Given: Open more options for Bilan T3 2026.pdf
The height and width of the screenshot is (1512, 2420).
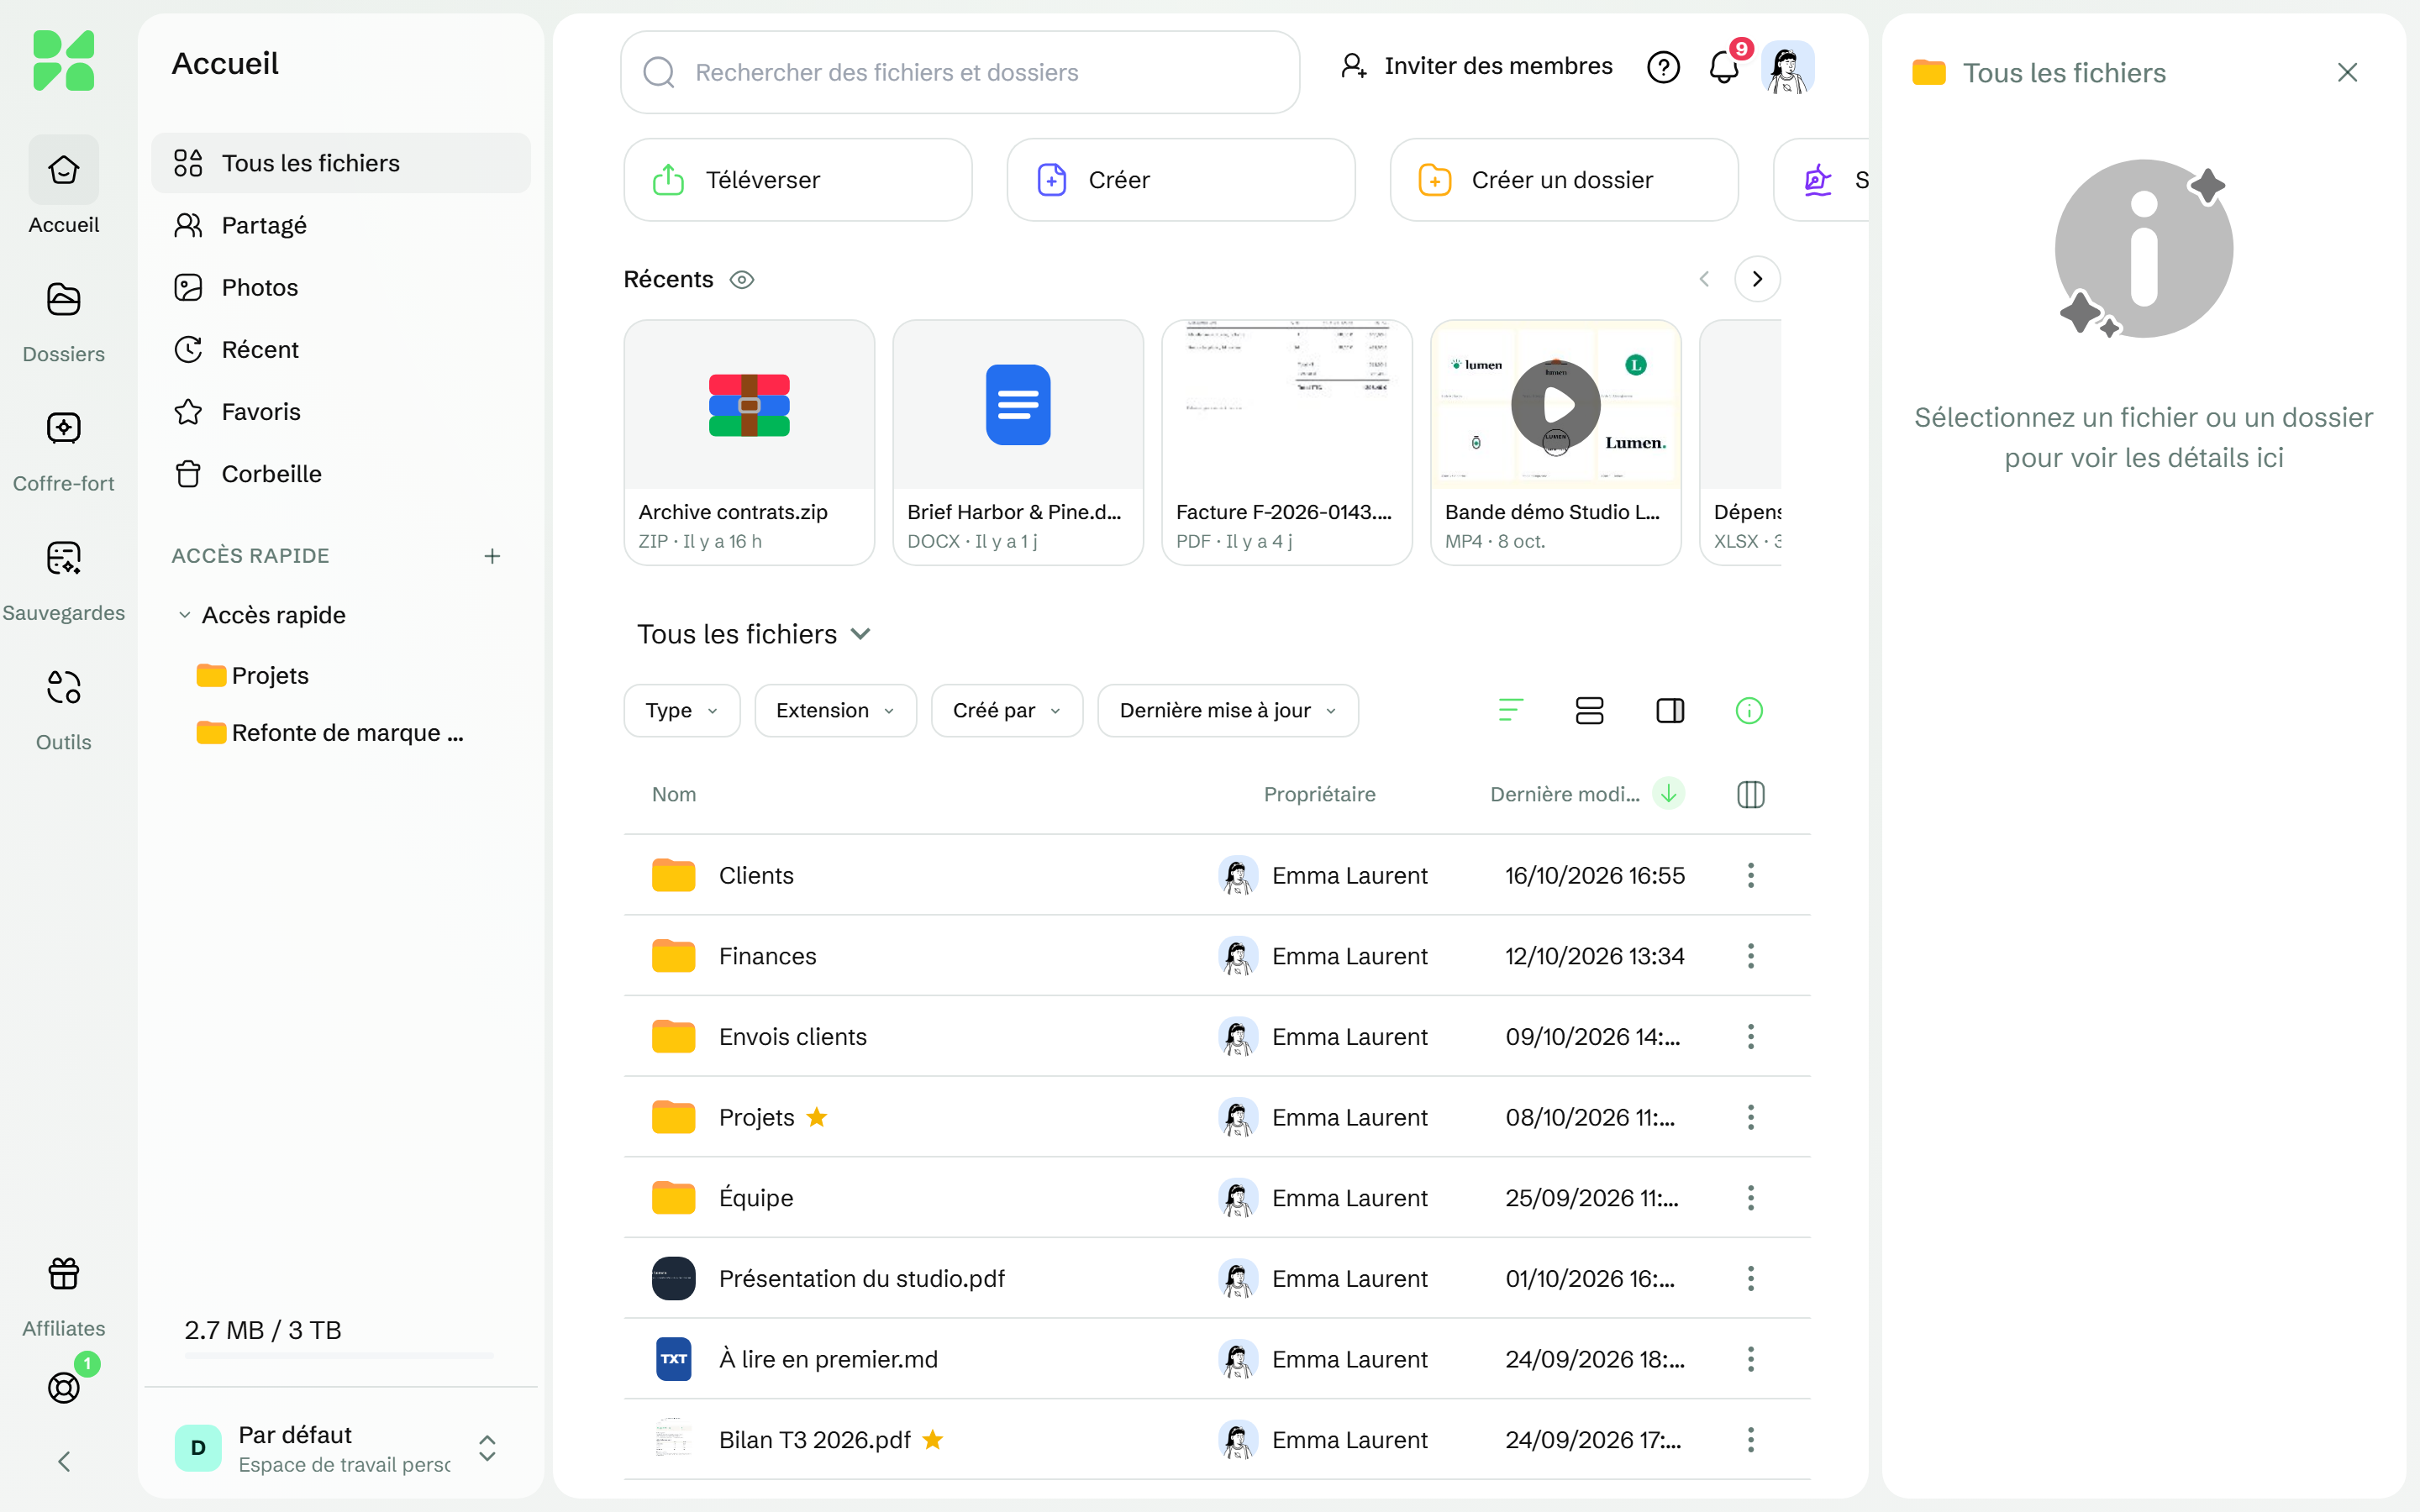Looking at the screenshot, I should pos(1750,1440).
